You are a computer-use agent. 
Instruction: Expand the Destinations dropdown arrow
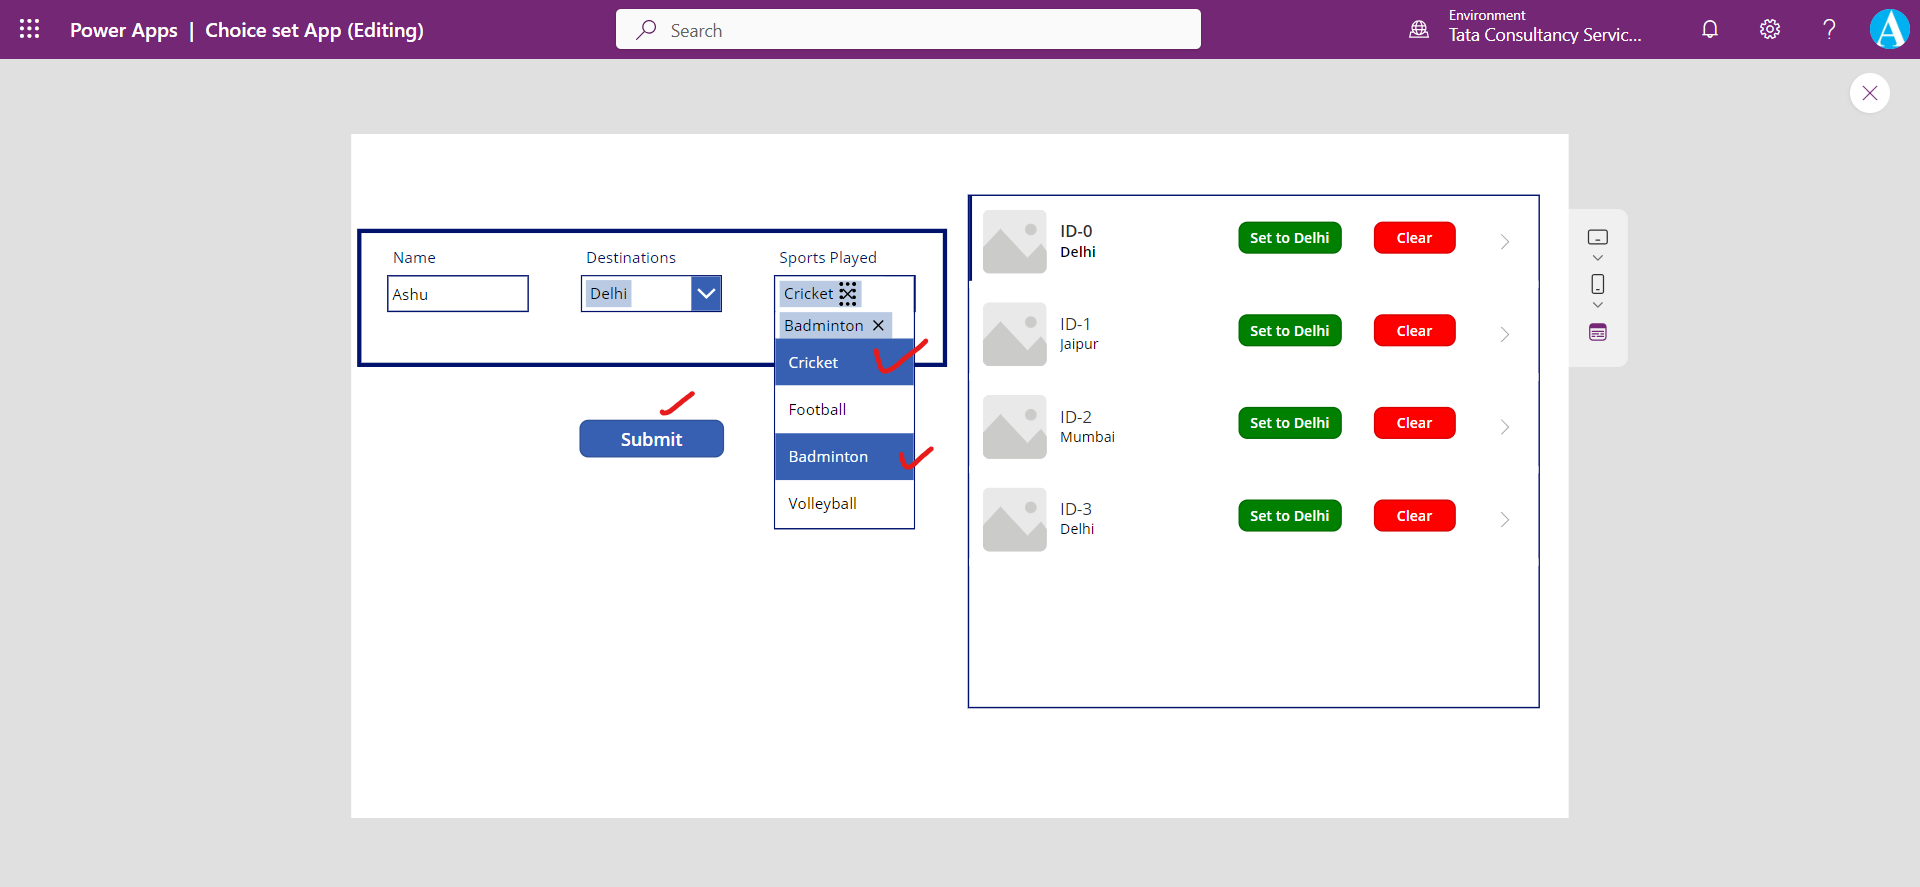tap(706, 294)
